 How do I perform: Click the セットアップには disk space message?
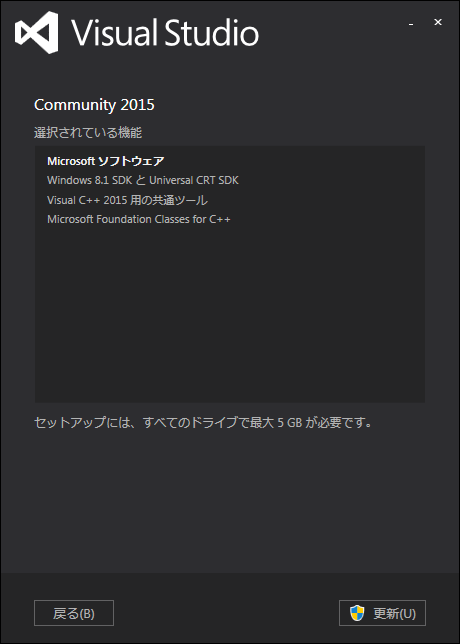point(203,423)
